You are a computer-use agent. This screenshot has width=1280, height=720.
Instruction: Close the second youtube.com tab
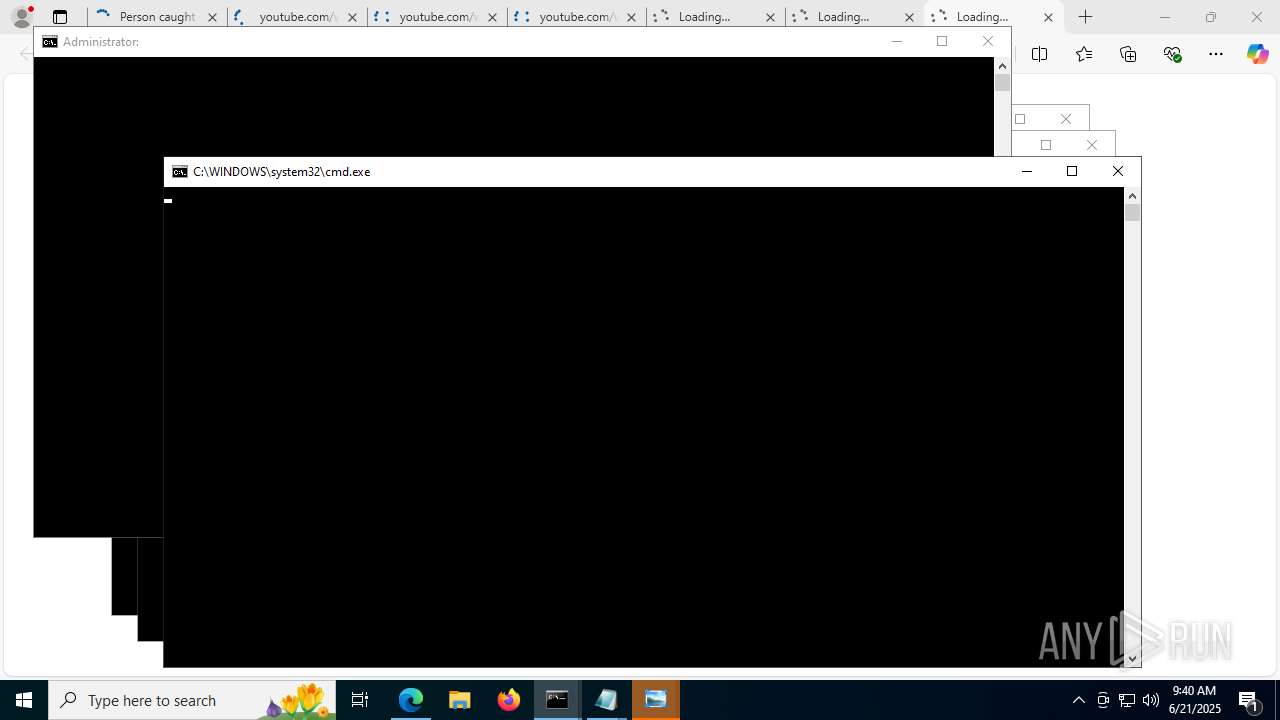click(x=492, y=17)
